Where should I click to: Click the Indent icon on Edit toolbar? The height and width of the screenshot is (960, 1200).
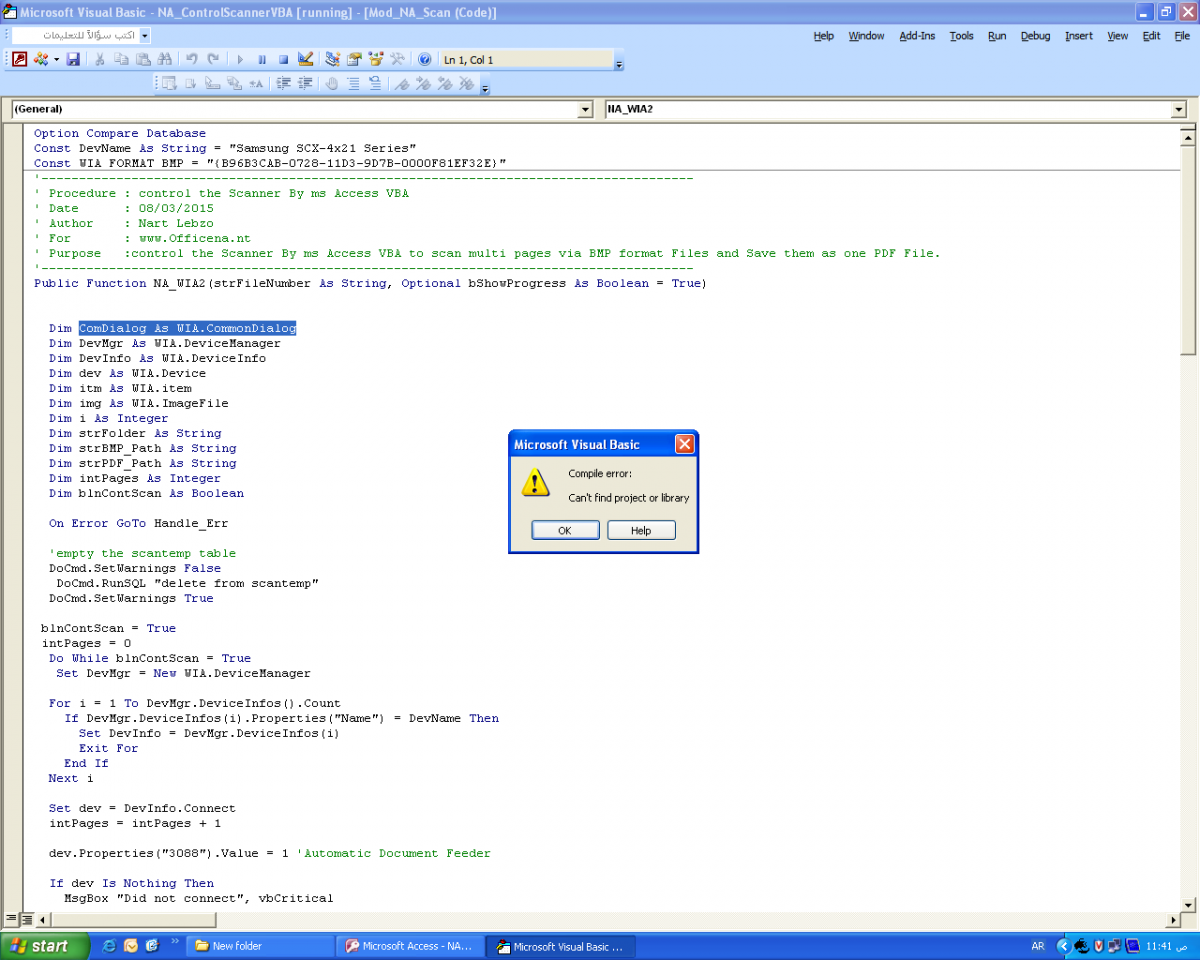tap(284, 84)
